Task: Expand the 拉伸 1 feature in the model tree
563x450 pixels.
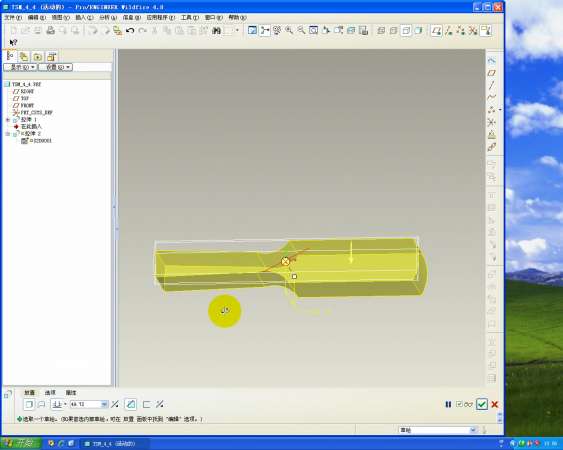Action: point(8,120)
